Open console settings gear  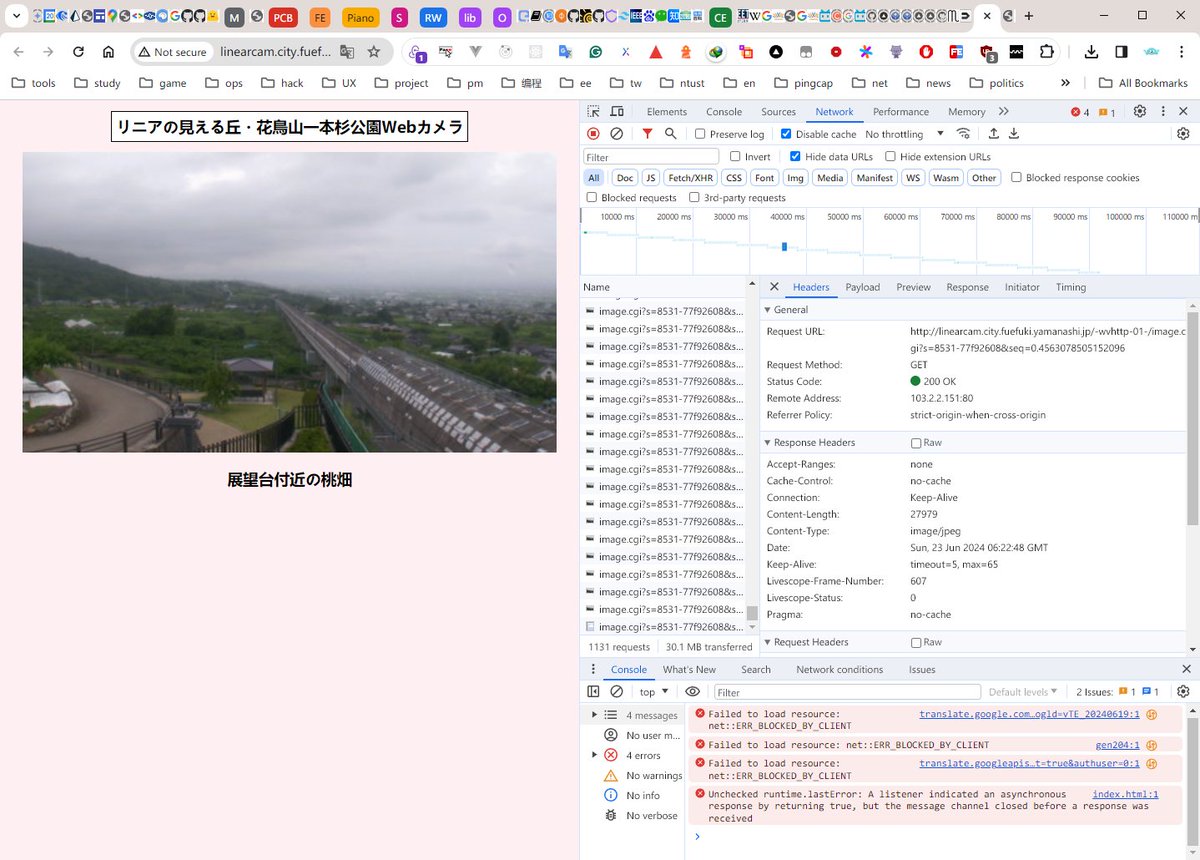[1183, 691]
